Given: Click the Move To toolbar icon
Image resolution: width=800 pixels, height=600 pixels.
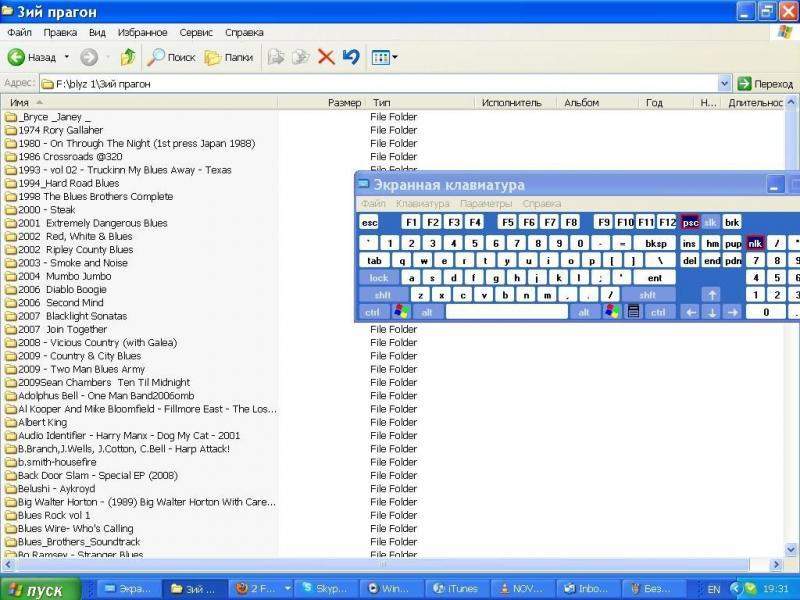Looking at the screenshot, I should tap(276, 57).
